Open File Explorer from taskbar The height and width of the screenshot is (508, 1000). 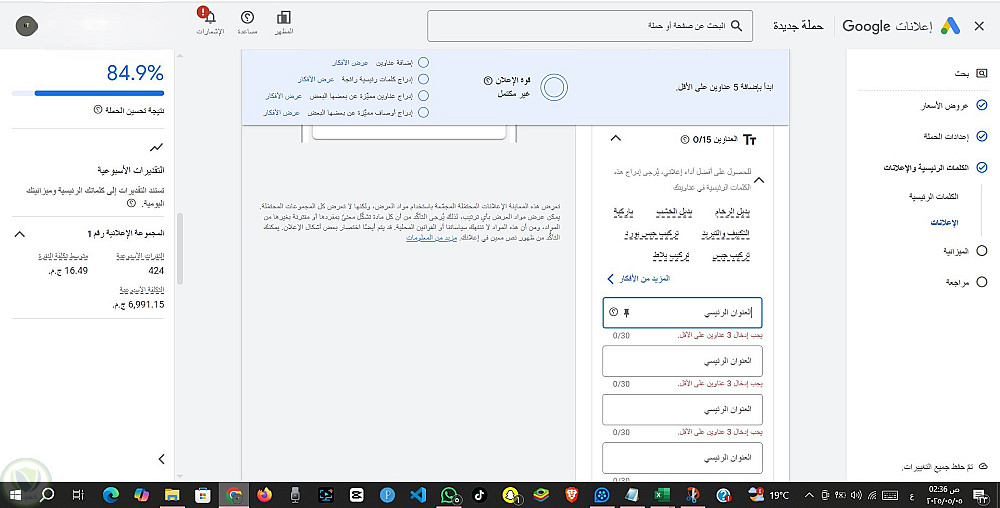click(172, 495)
